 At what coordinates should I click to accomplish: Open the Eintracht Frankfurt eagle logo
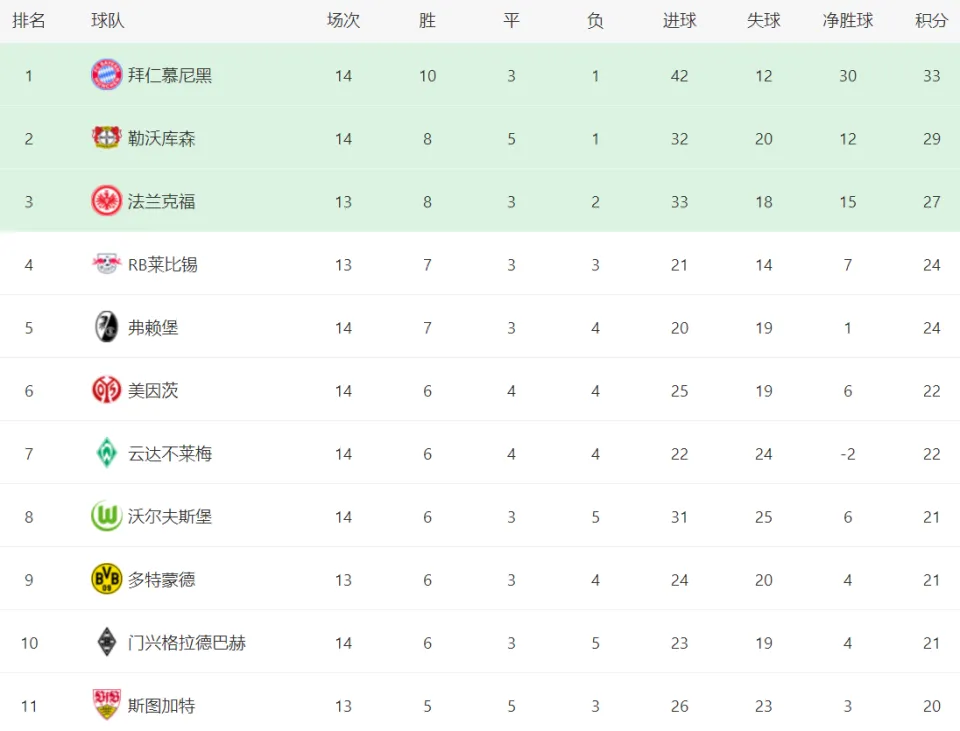pyautogui.click(x=107, y=201)
